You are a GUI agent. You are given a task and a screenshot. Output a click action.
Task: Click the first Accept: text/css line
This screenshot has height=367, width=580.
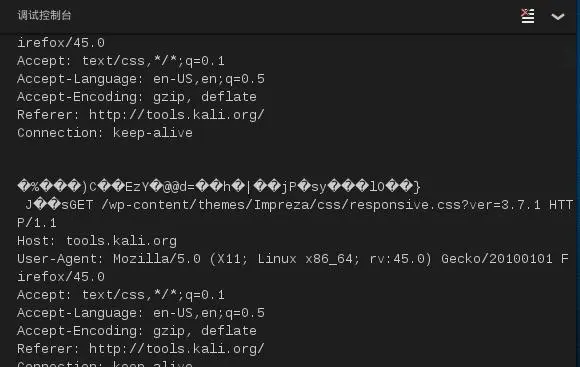[x=121, y=61]
